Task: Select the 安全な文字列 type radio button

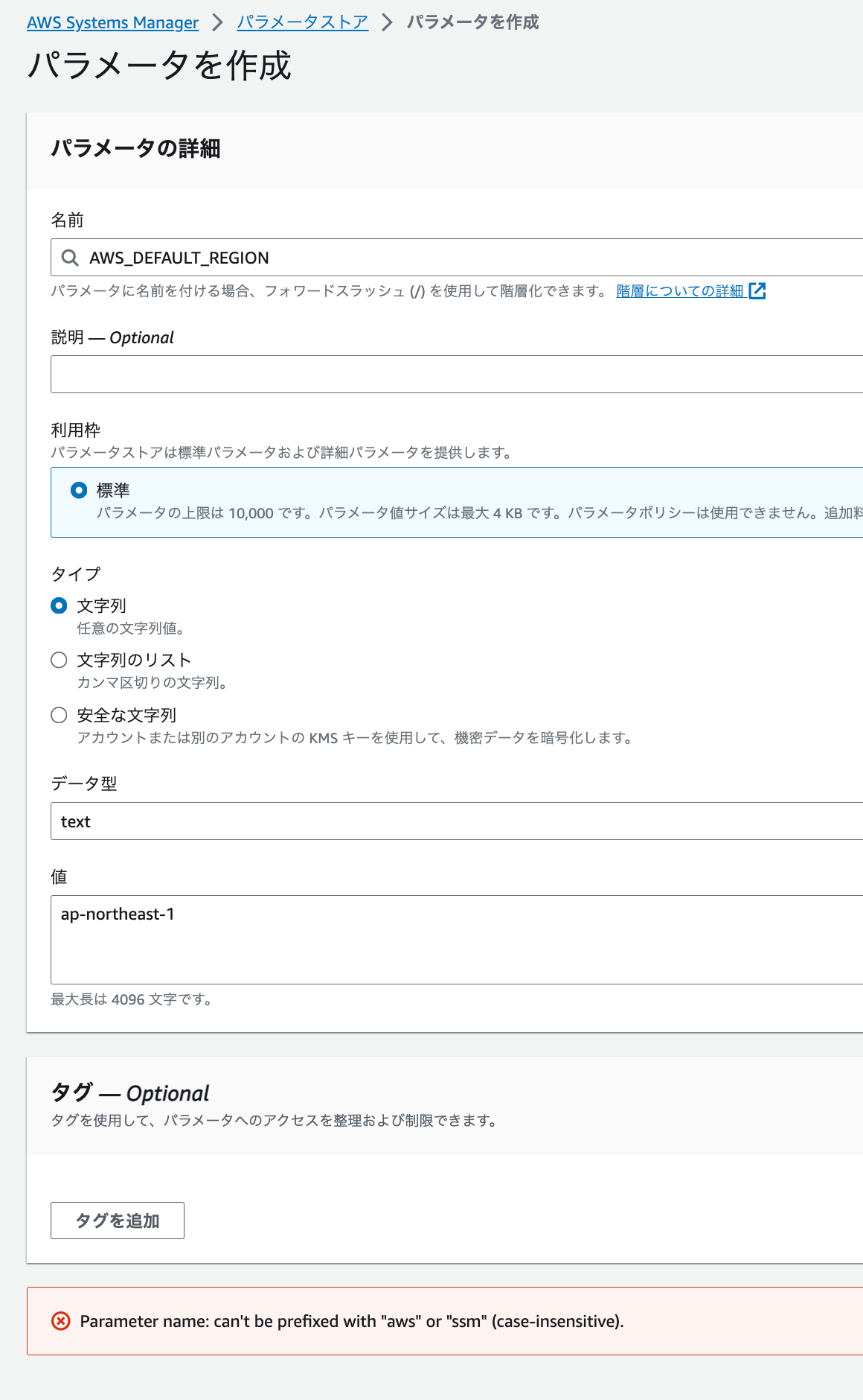Action: click(x=59, y=715)
